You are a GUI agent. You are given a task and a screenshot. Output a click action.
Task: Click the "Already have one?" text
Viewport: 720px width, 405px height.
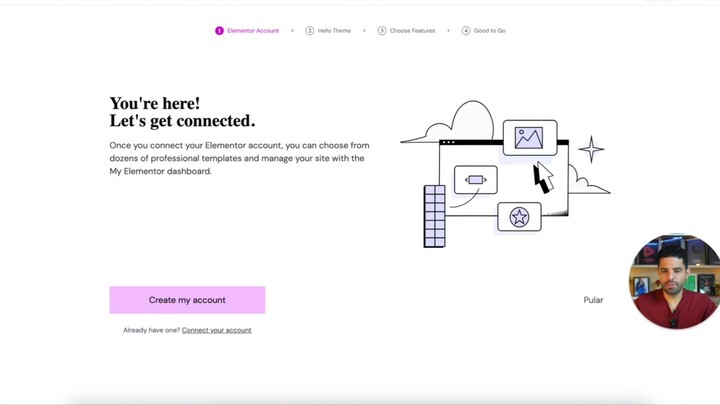152,330
